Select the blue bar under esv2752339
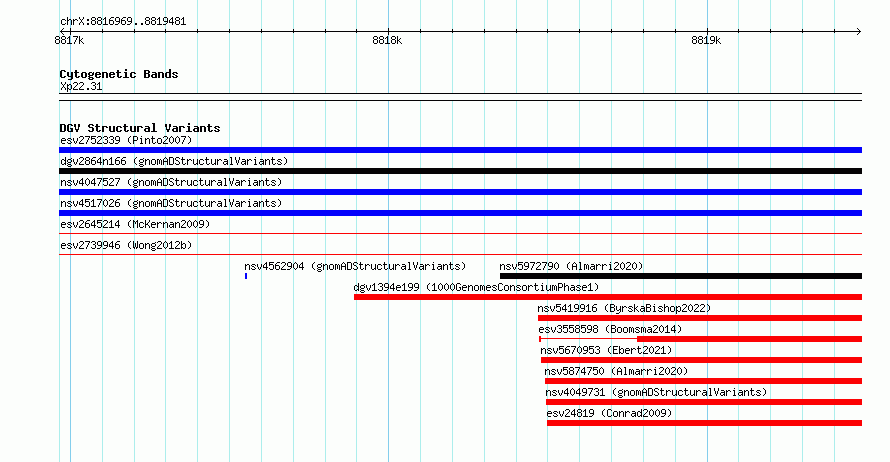The height and width of the screenshot is (462, 890). click(x=460, y=150)
